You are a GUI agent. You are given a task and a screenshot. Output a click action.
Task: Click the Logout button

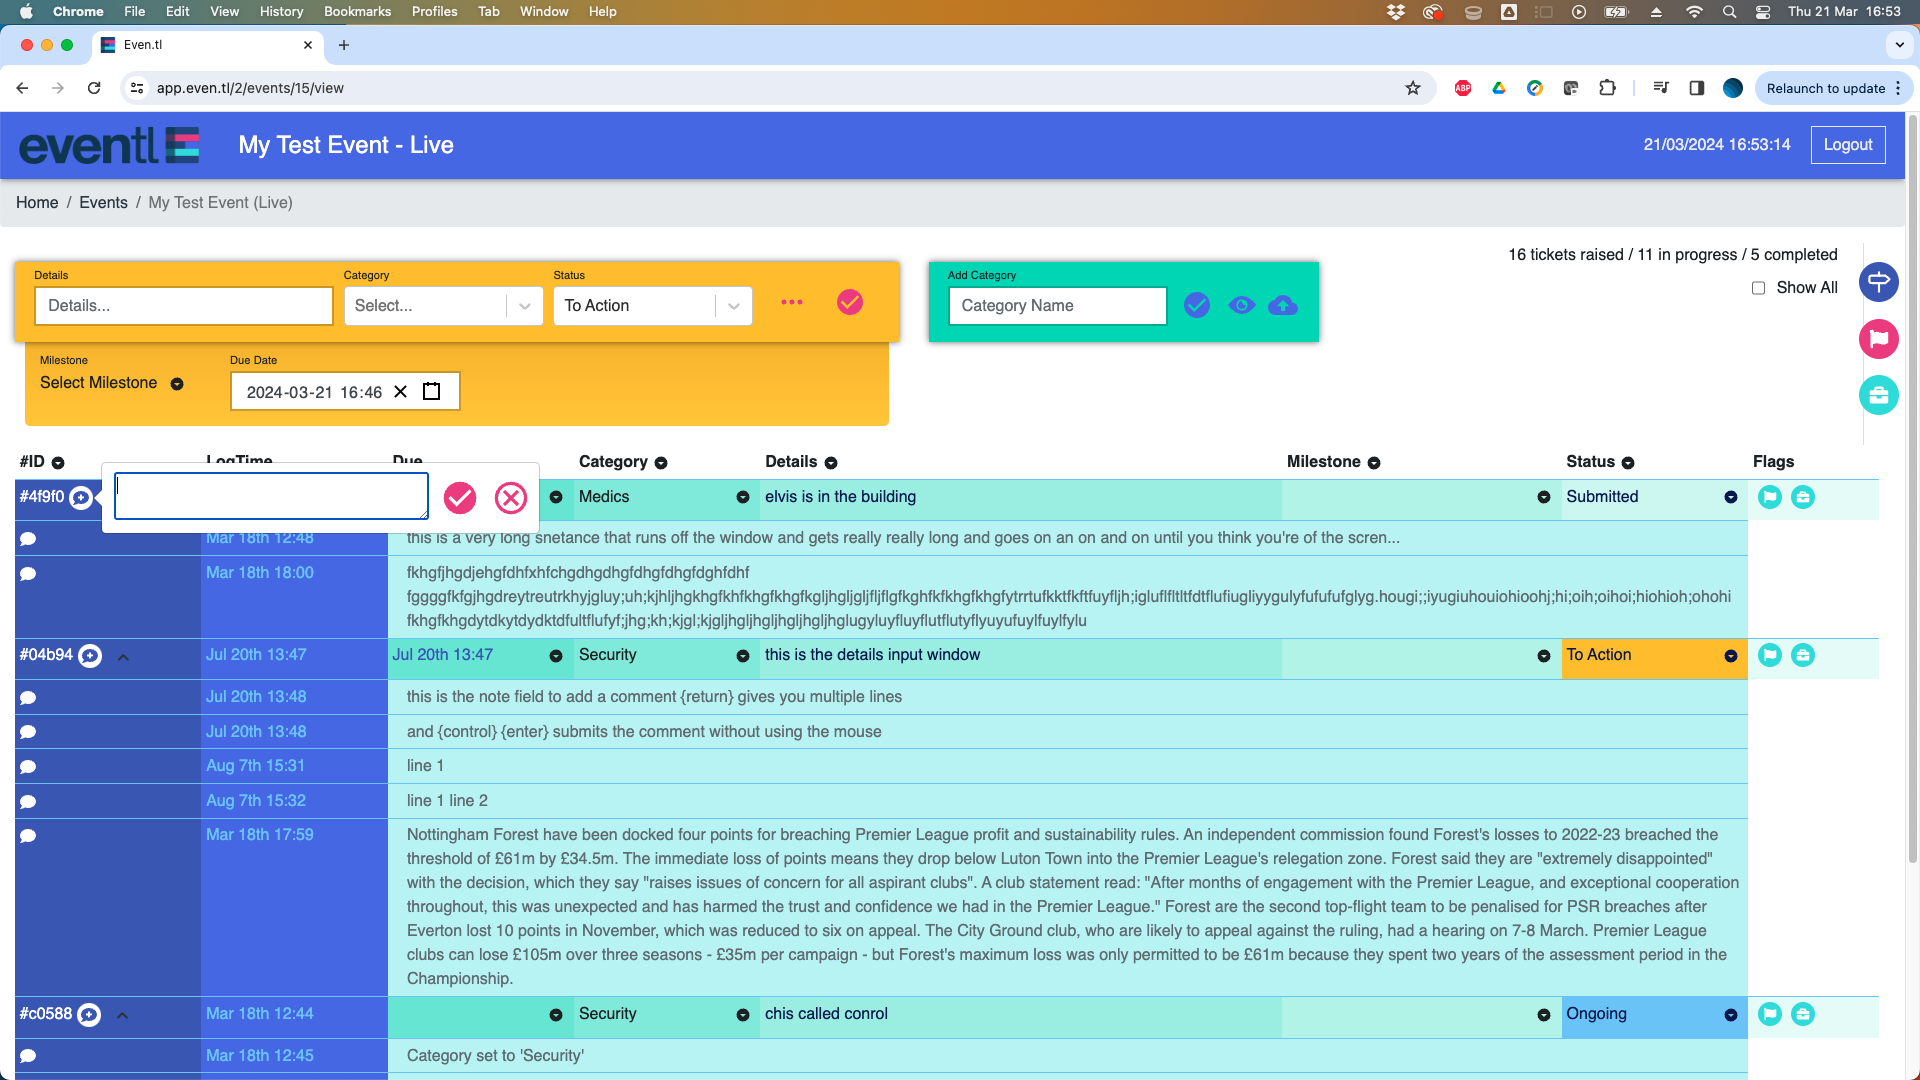tap(1848, 145)
